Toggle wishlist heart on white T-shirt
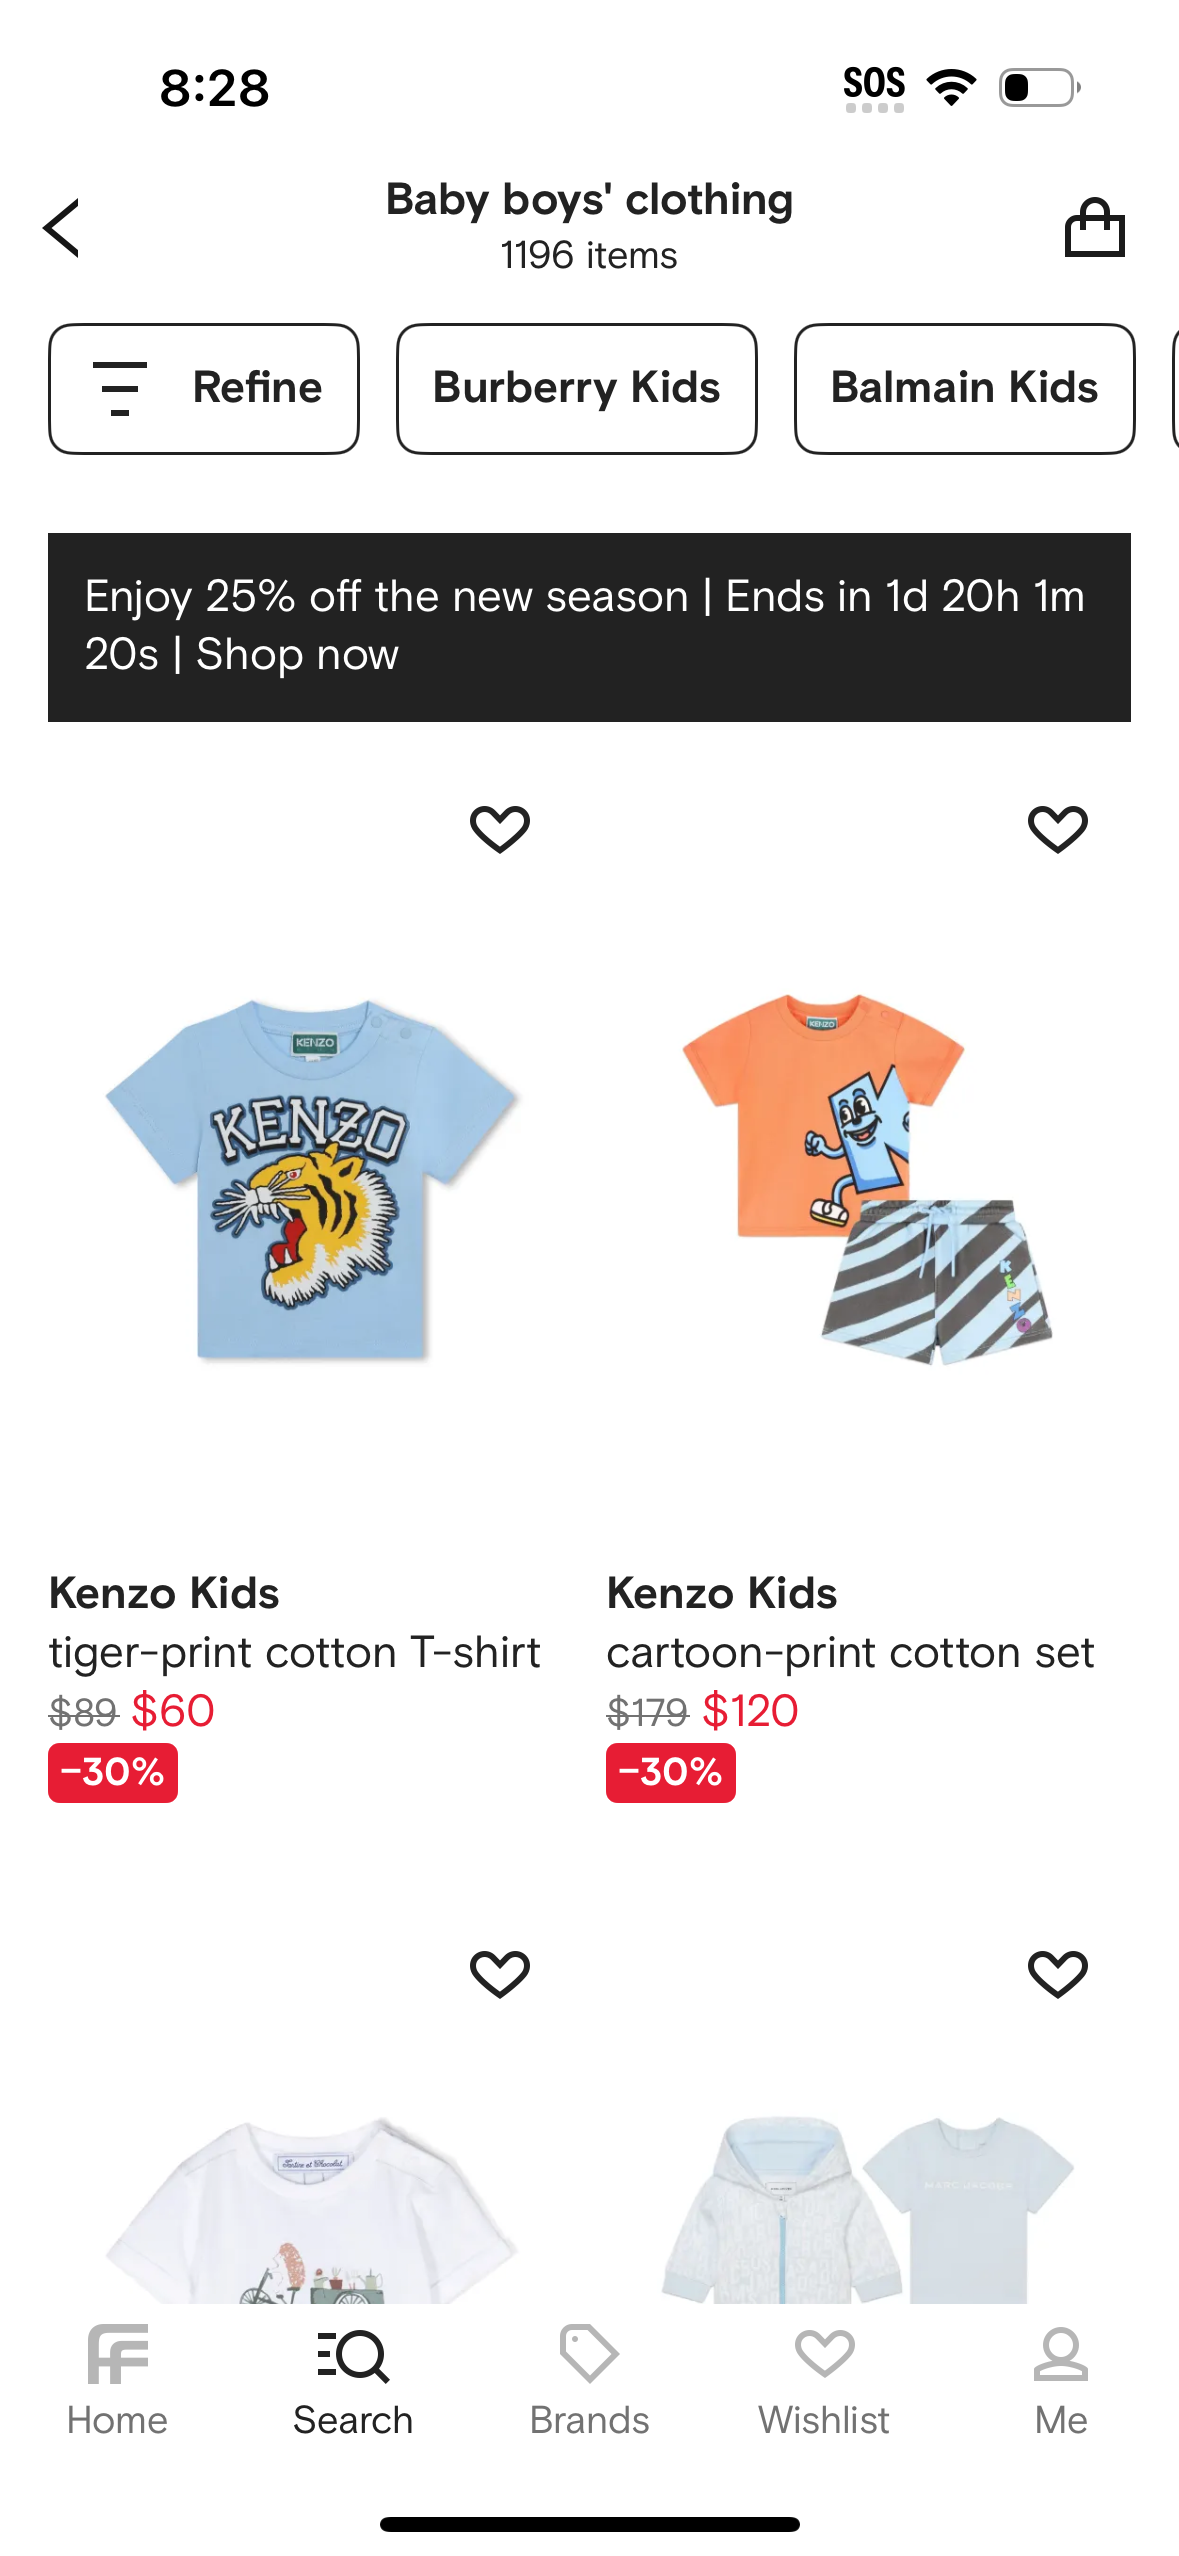The width and height of the screenshot is (1179, 2556). pyautogui.click(x=500, y=1973)
